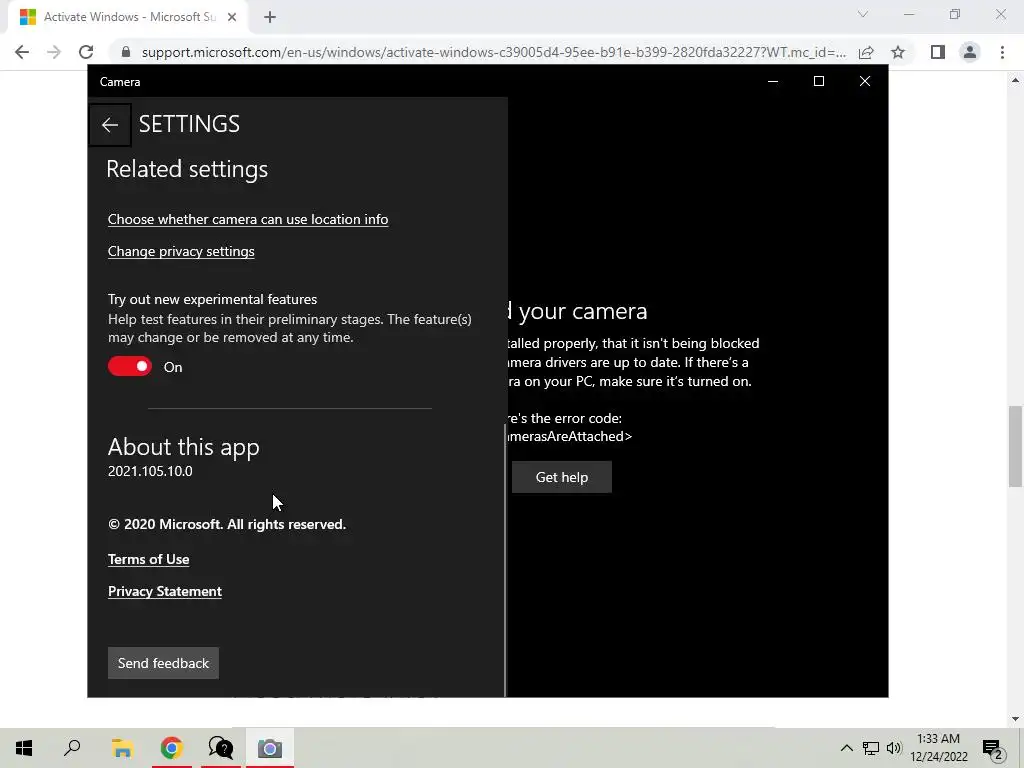Viewport: 1024px width, 768px height.
Task: Reload the Microsoft support page
Action: tap(86, 52)
